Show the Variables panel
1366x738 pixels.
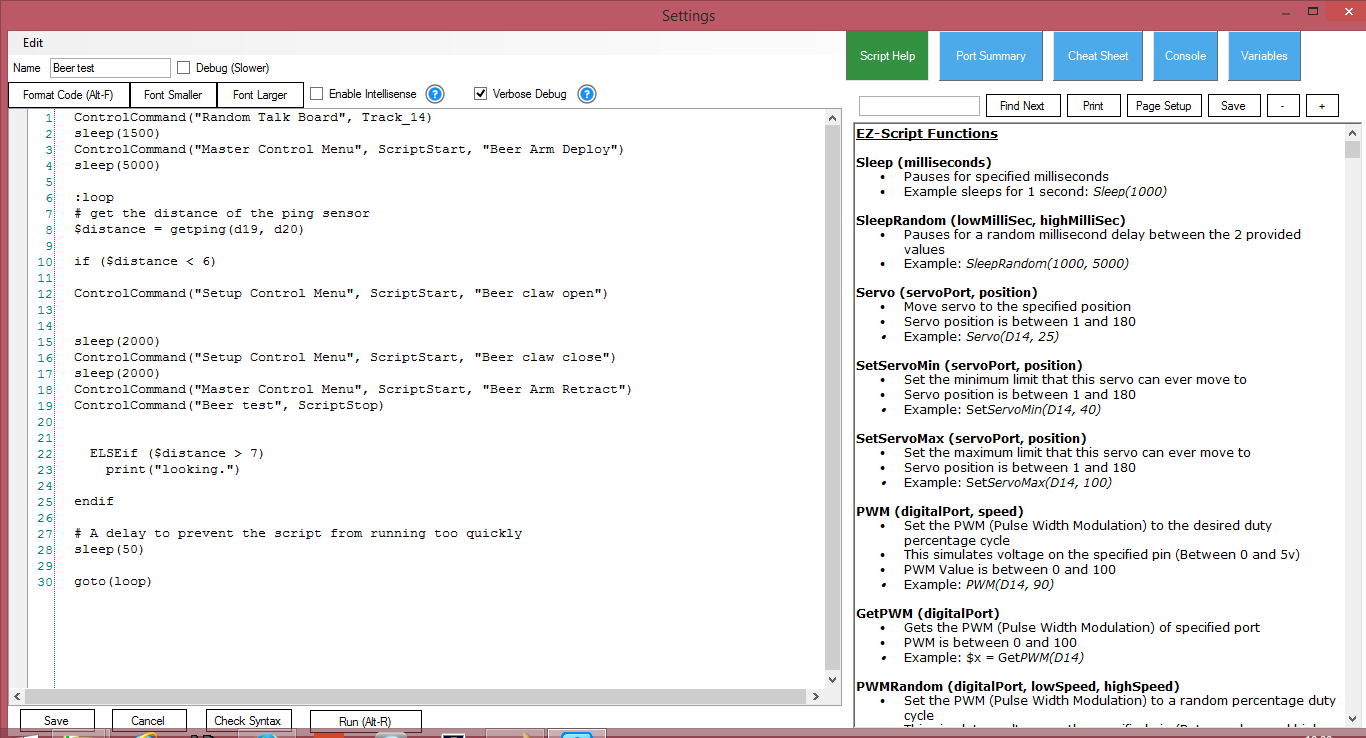(x=1263, y=55)
